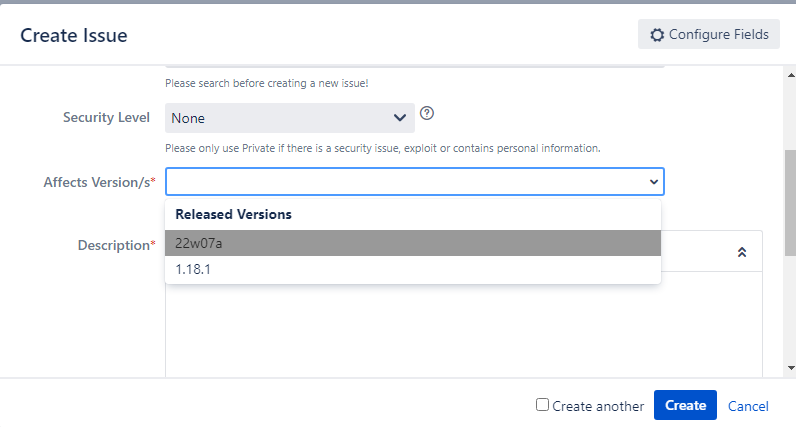This screenshot has width=796, height=427.
Task: Click the scrollbar down arrow
Action: (790, 369)
